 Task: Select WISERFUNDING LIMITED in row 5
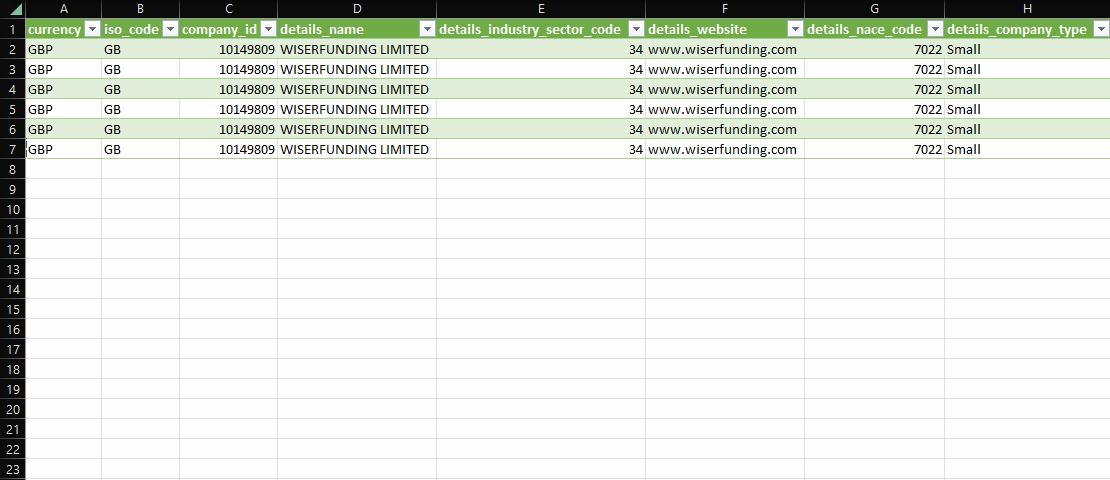coord(357,110)
